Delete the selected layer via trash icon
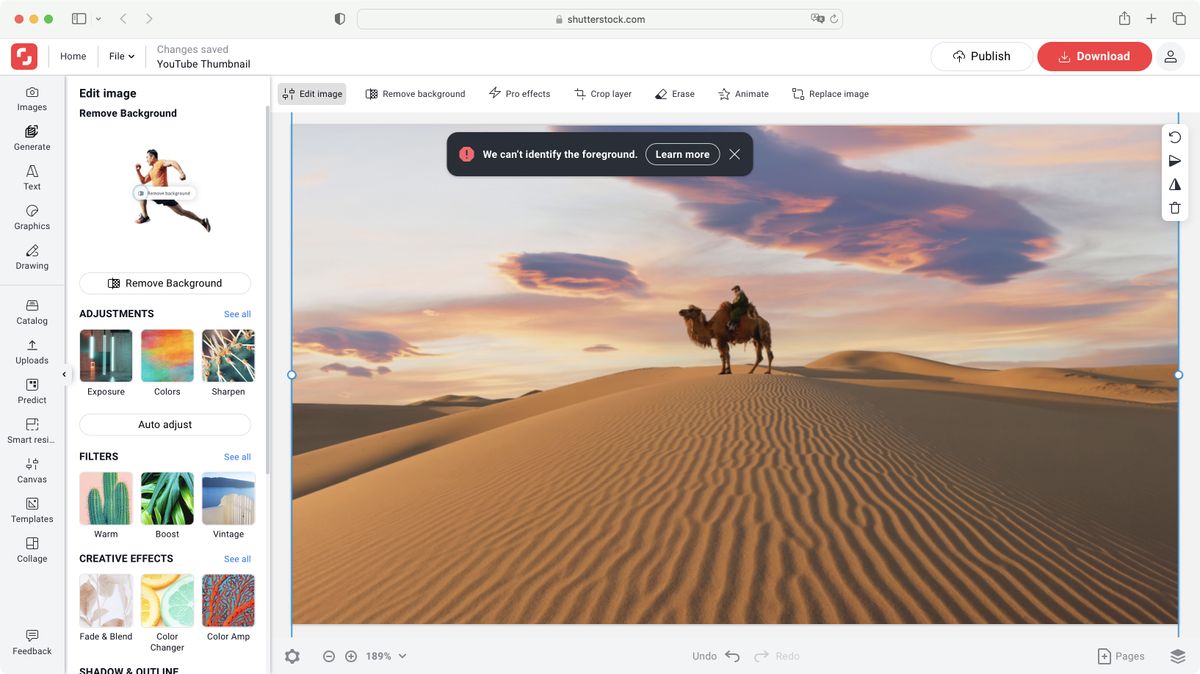 (x=1174, y=207)
